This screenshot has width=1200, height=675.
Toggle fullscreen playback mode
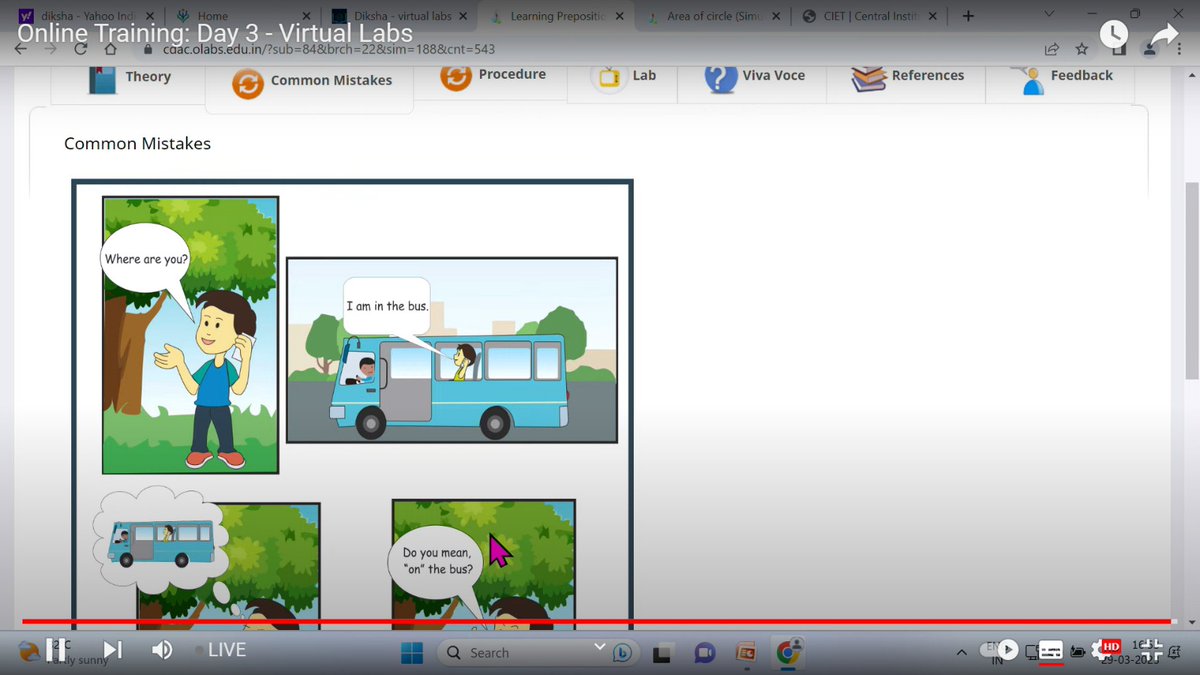[x=1151, y=649]
